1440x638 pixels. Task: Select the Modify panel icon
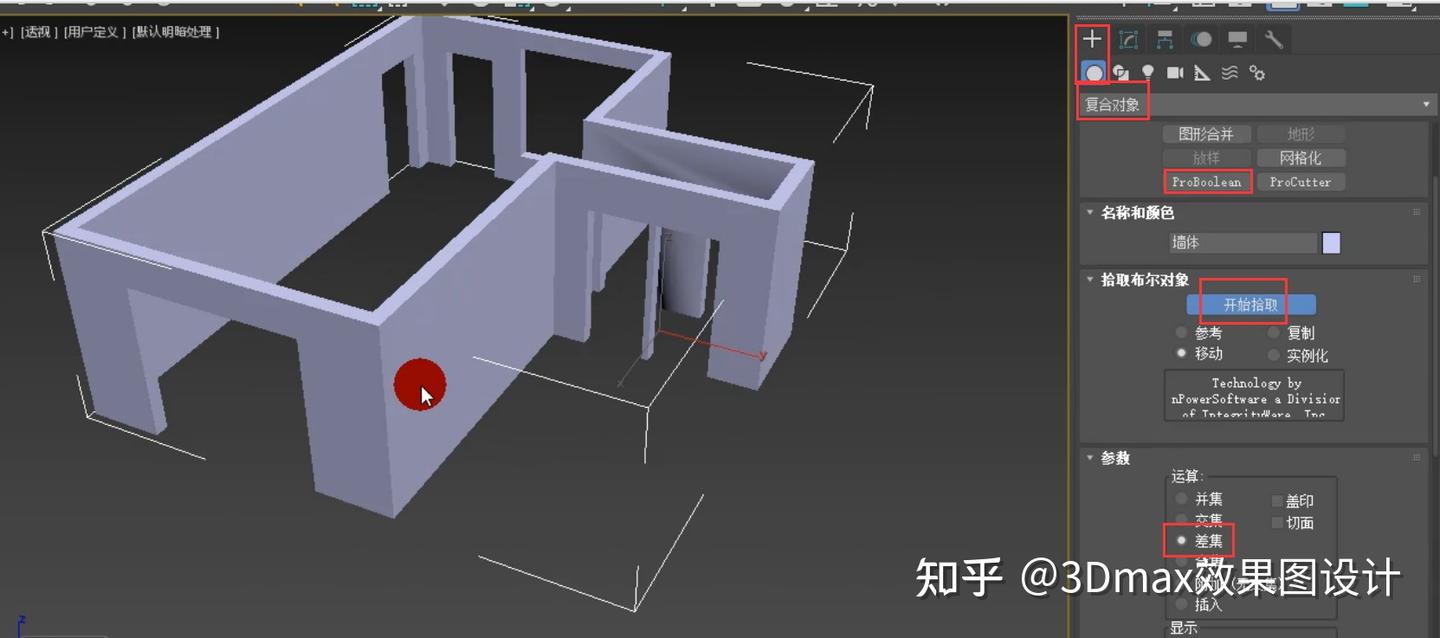(x=1128, y=39)
